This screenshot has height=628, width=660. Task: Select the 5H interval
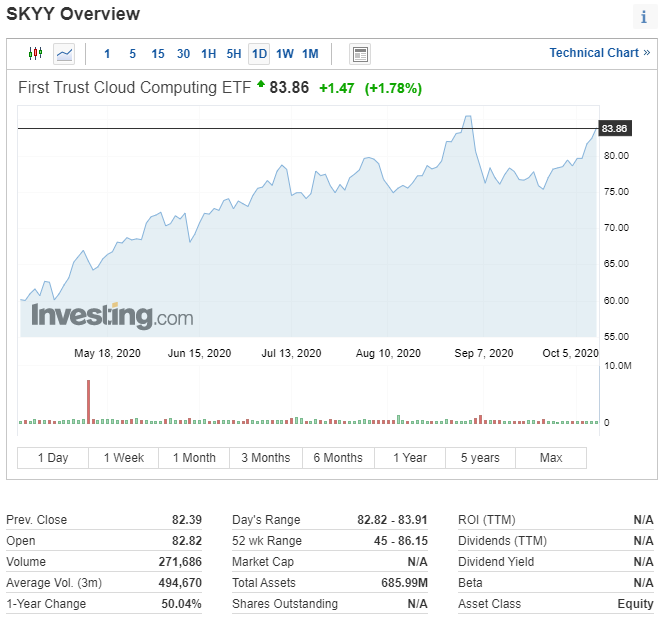click(x=234, y=54)
